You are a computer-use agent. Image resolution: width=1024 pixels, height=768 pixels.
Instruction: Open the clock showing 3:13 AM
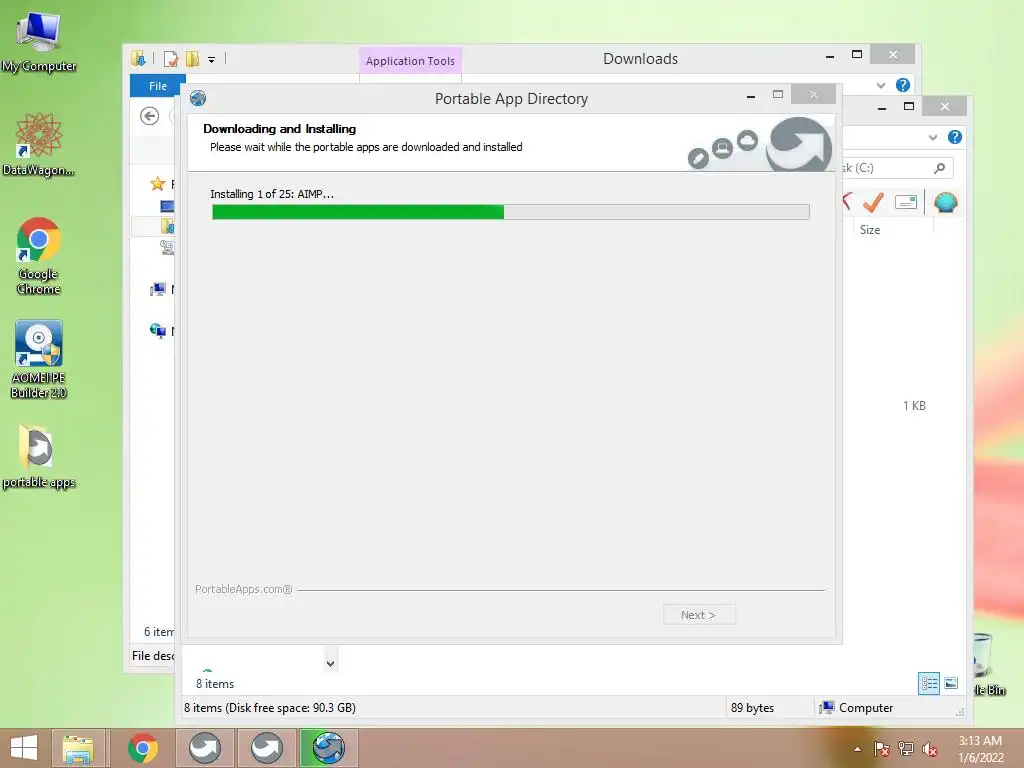pos(980,749)
